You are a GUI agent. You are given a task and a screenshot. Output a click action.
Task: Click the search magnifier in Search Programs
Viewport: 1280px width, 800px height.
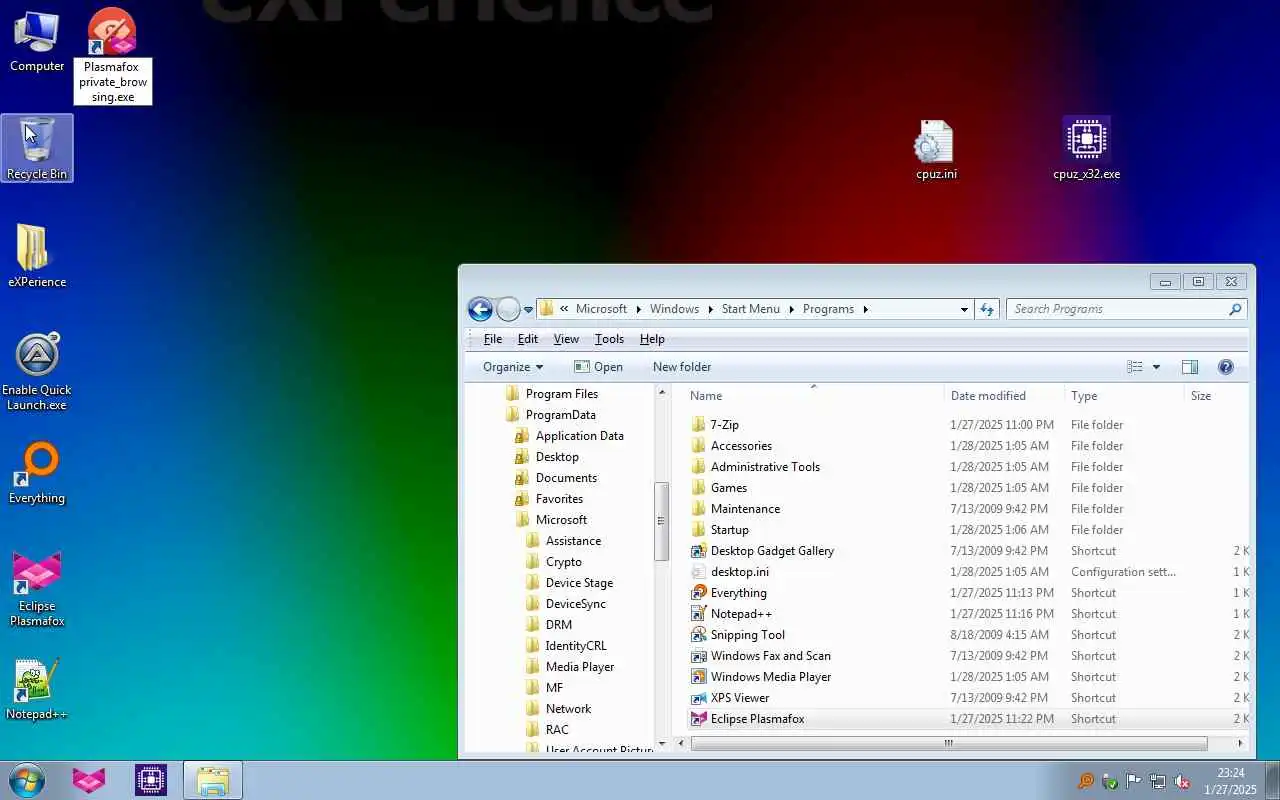click(1235, 309)
